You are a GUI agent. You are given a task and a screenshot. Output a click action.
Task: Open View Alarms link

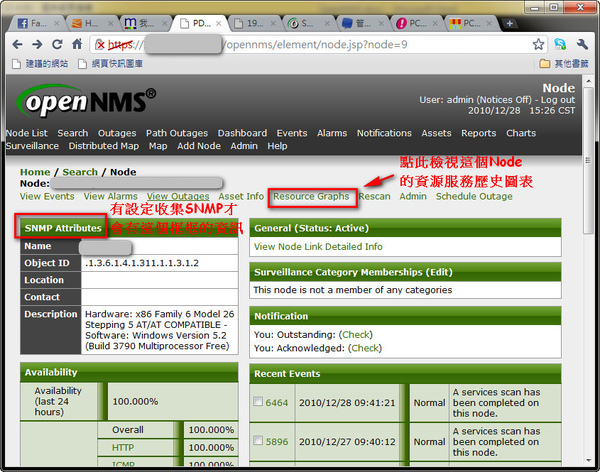click(110, 196)
